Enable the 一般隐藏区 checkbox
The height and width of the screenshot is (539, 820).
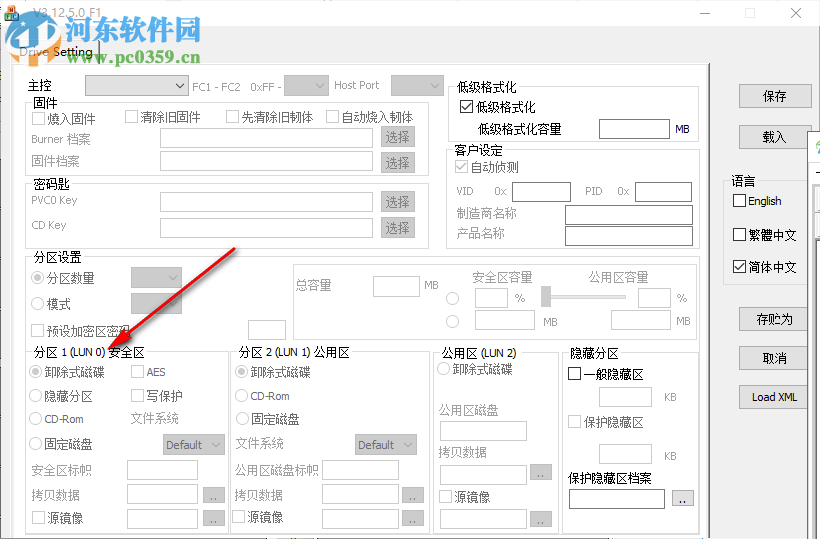coord(574,374)
